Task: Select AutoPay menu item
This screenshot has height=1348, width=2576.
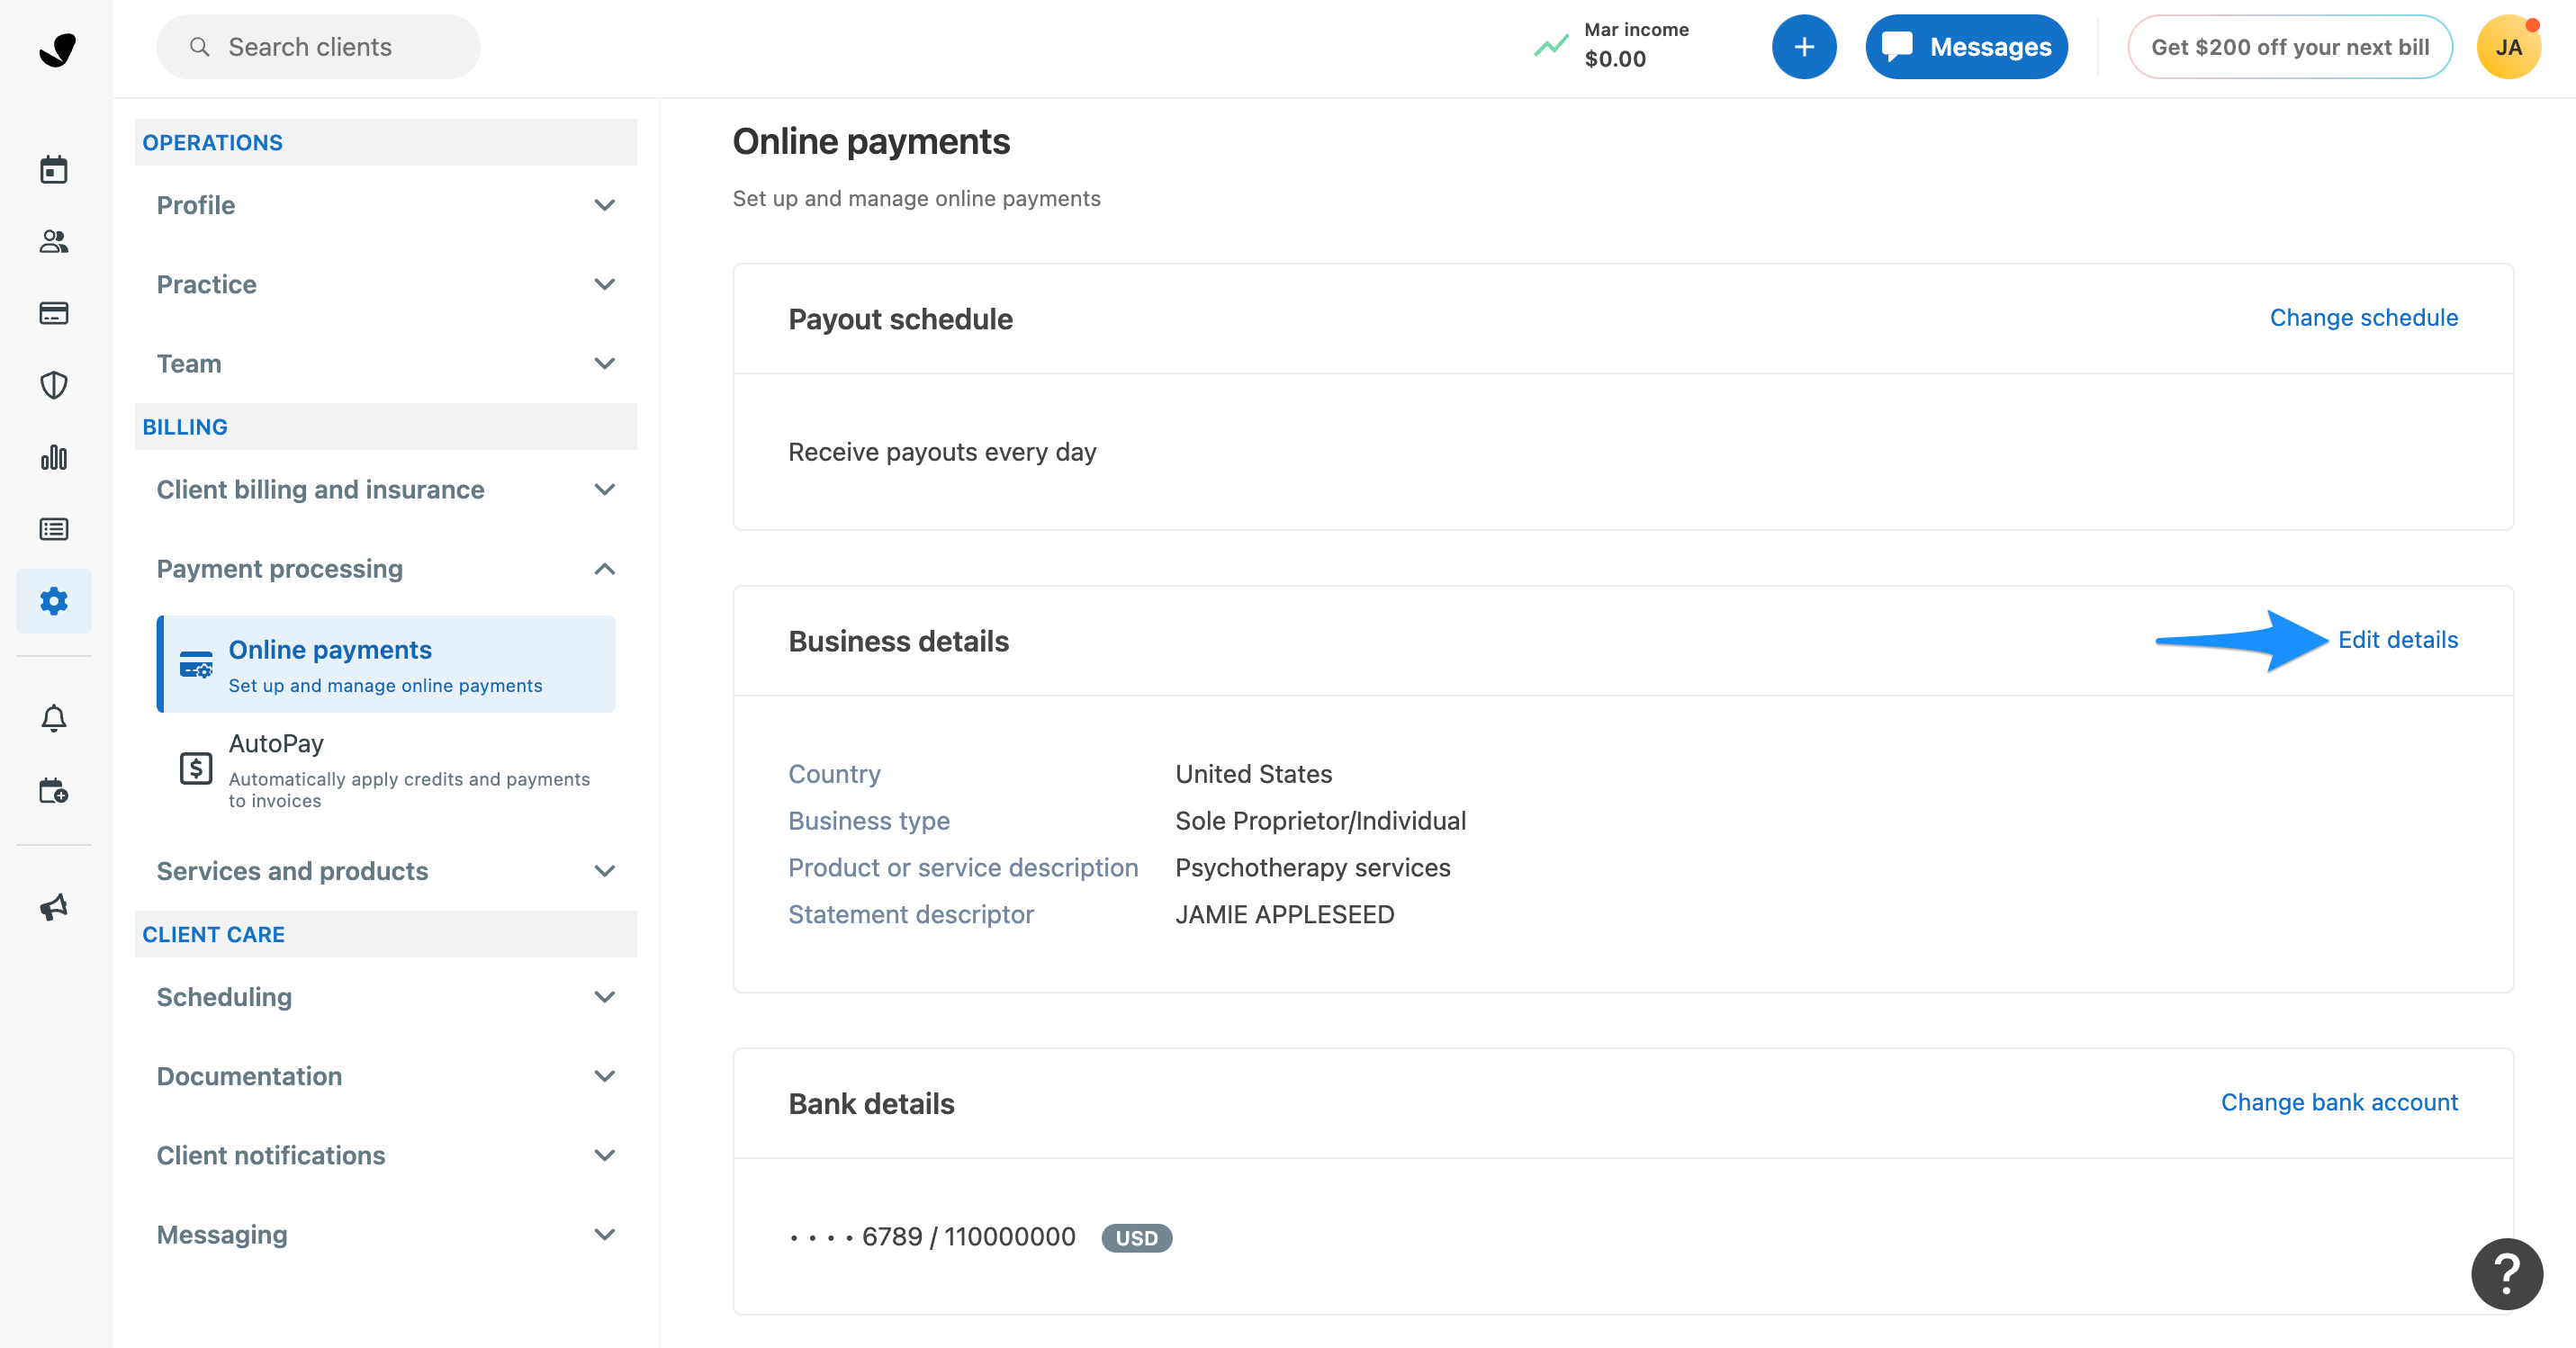Action: [386, 769]
